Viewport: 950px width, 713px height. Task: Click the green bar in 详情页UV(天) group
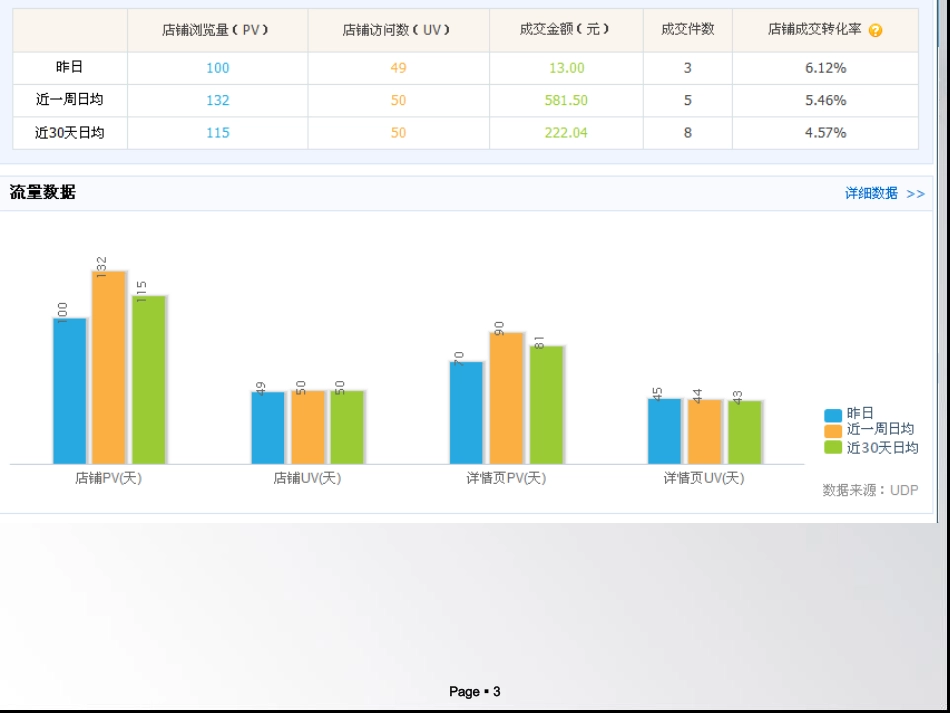click(745, 432)
